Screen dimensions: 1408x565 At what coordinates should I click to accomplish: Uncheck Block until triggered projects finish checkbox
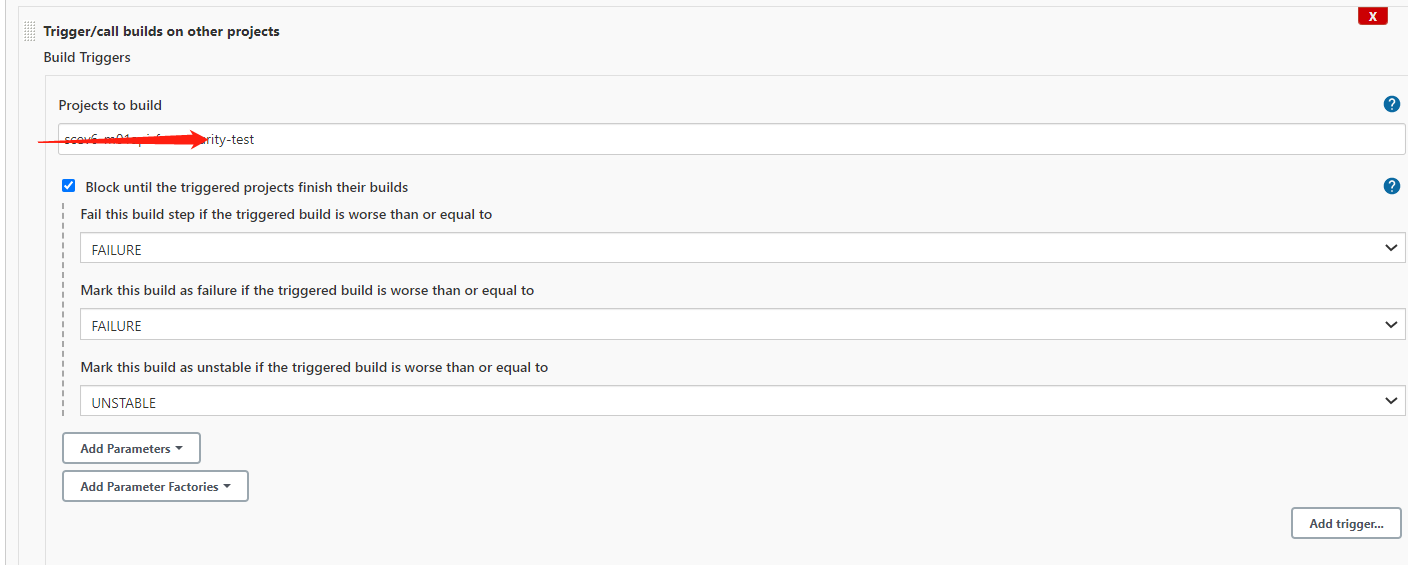(x=68, y=186)
